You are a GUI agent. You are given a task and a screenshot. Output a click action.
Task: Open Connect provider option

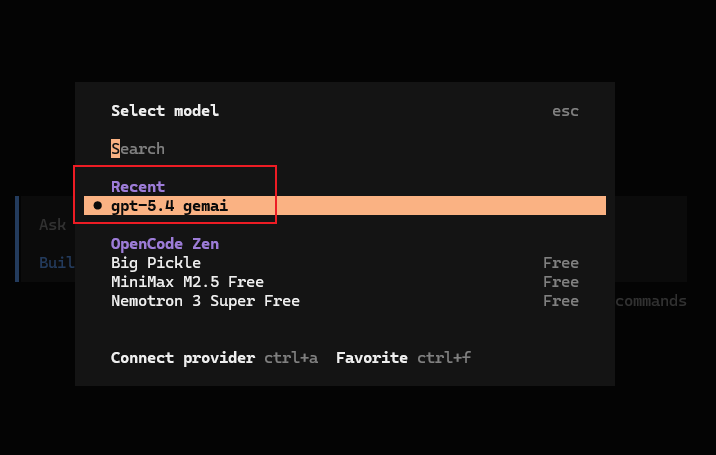coord(183,358)
